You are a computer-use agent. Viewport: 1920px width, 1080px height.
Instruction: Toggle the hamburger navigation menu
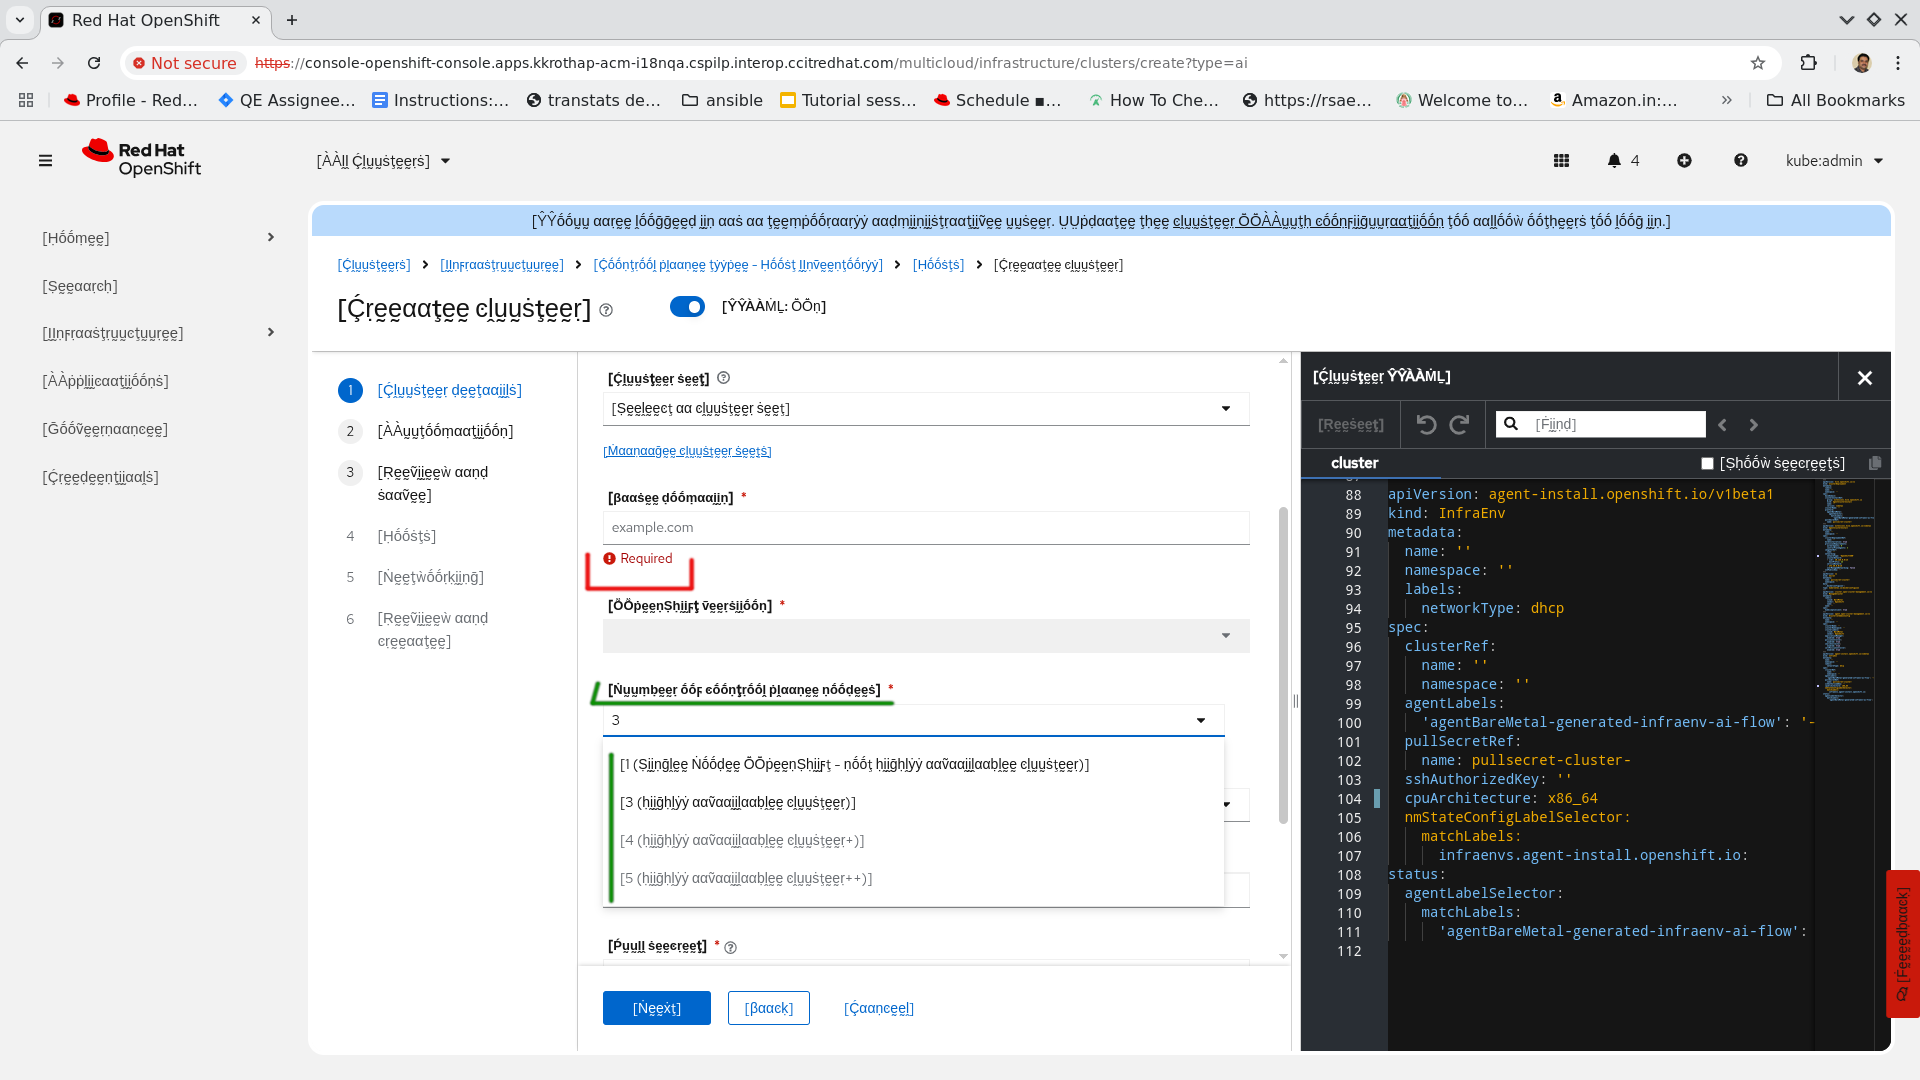pyautogui.click(x=45, y=161)
